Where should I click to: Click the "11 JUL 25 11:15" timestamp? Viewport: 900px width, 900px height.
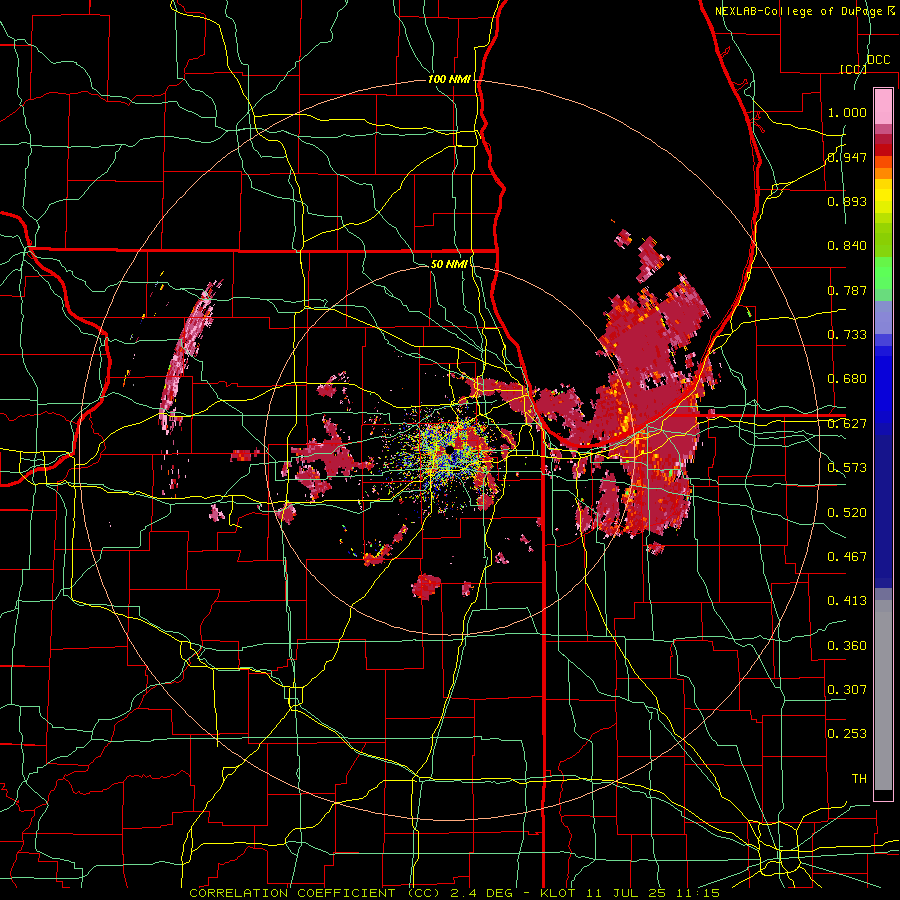[x=653, y=893]
